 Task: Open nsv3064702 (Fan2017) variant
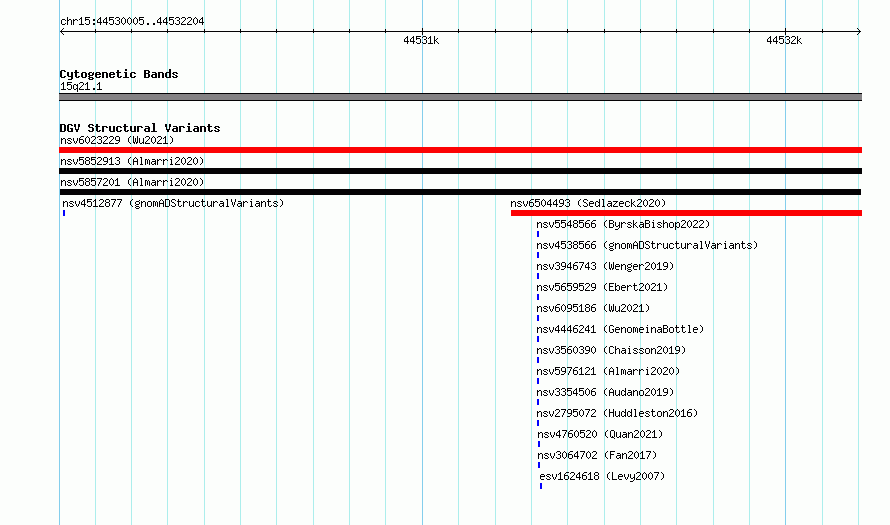(597, 455)
